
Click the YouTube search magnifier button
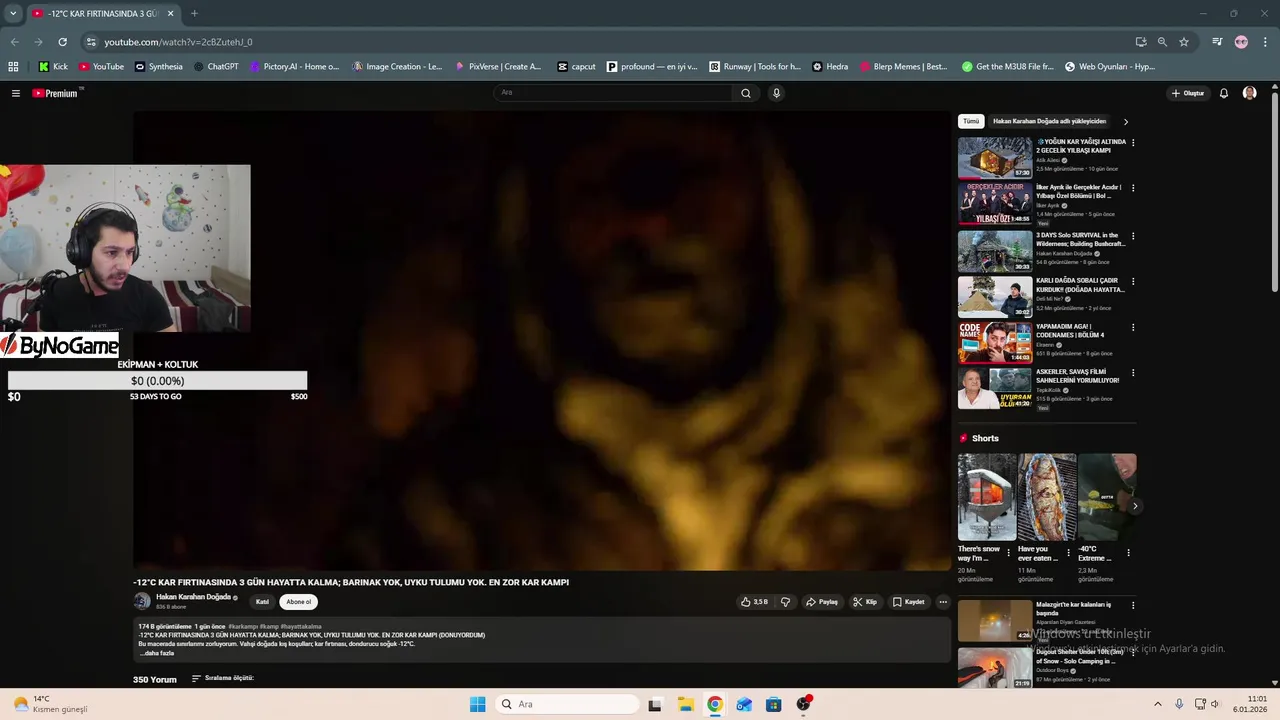(x=745, y=93)
